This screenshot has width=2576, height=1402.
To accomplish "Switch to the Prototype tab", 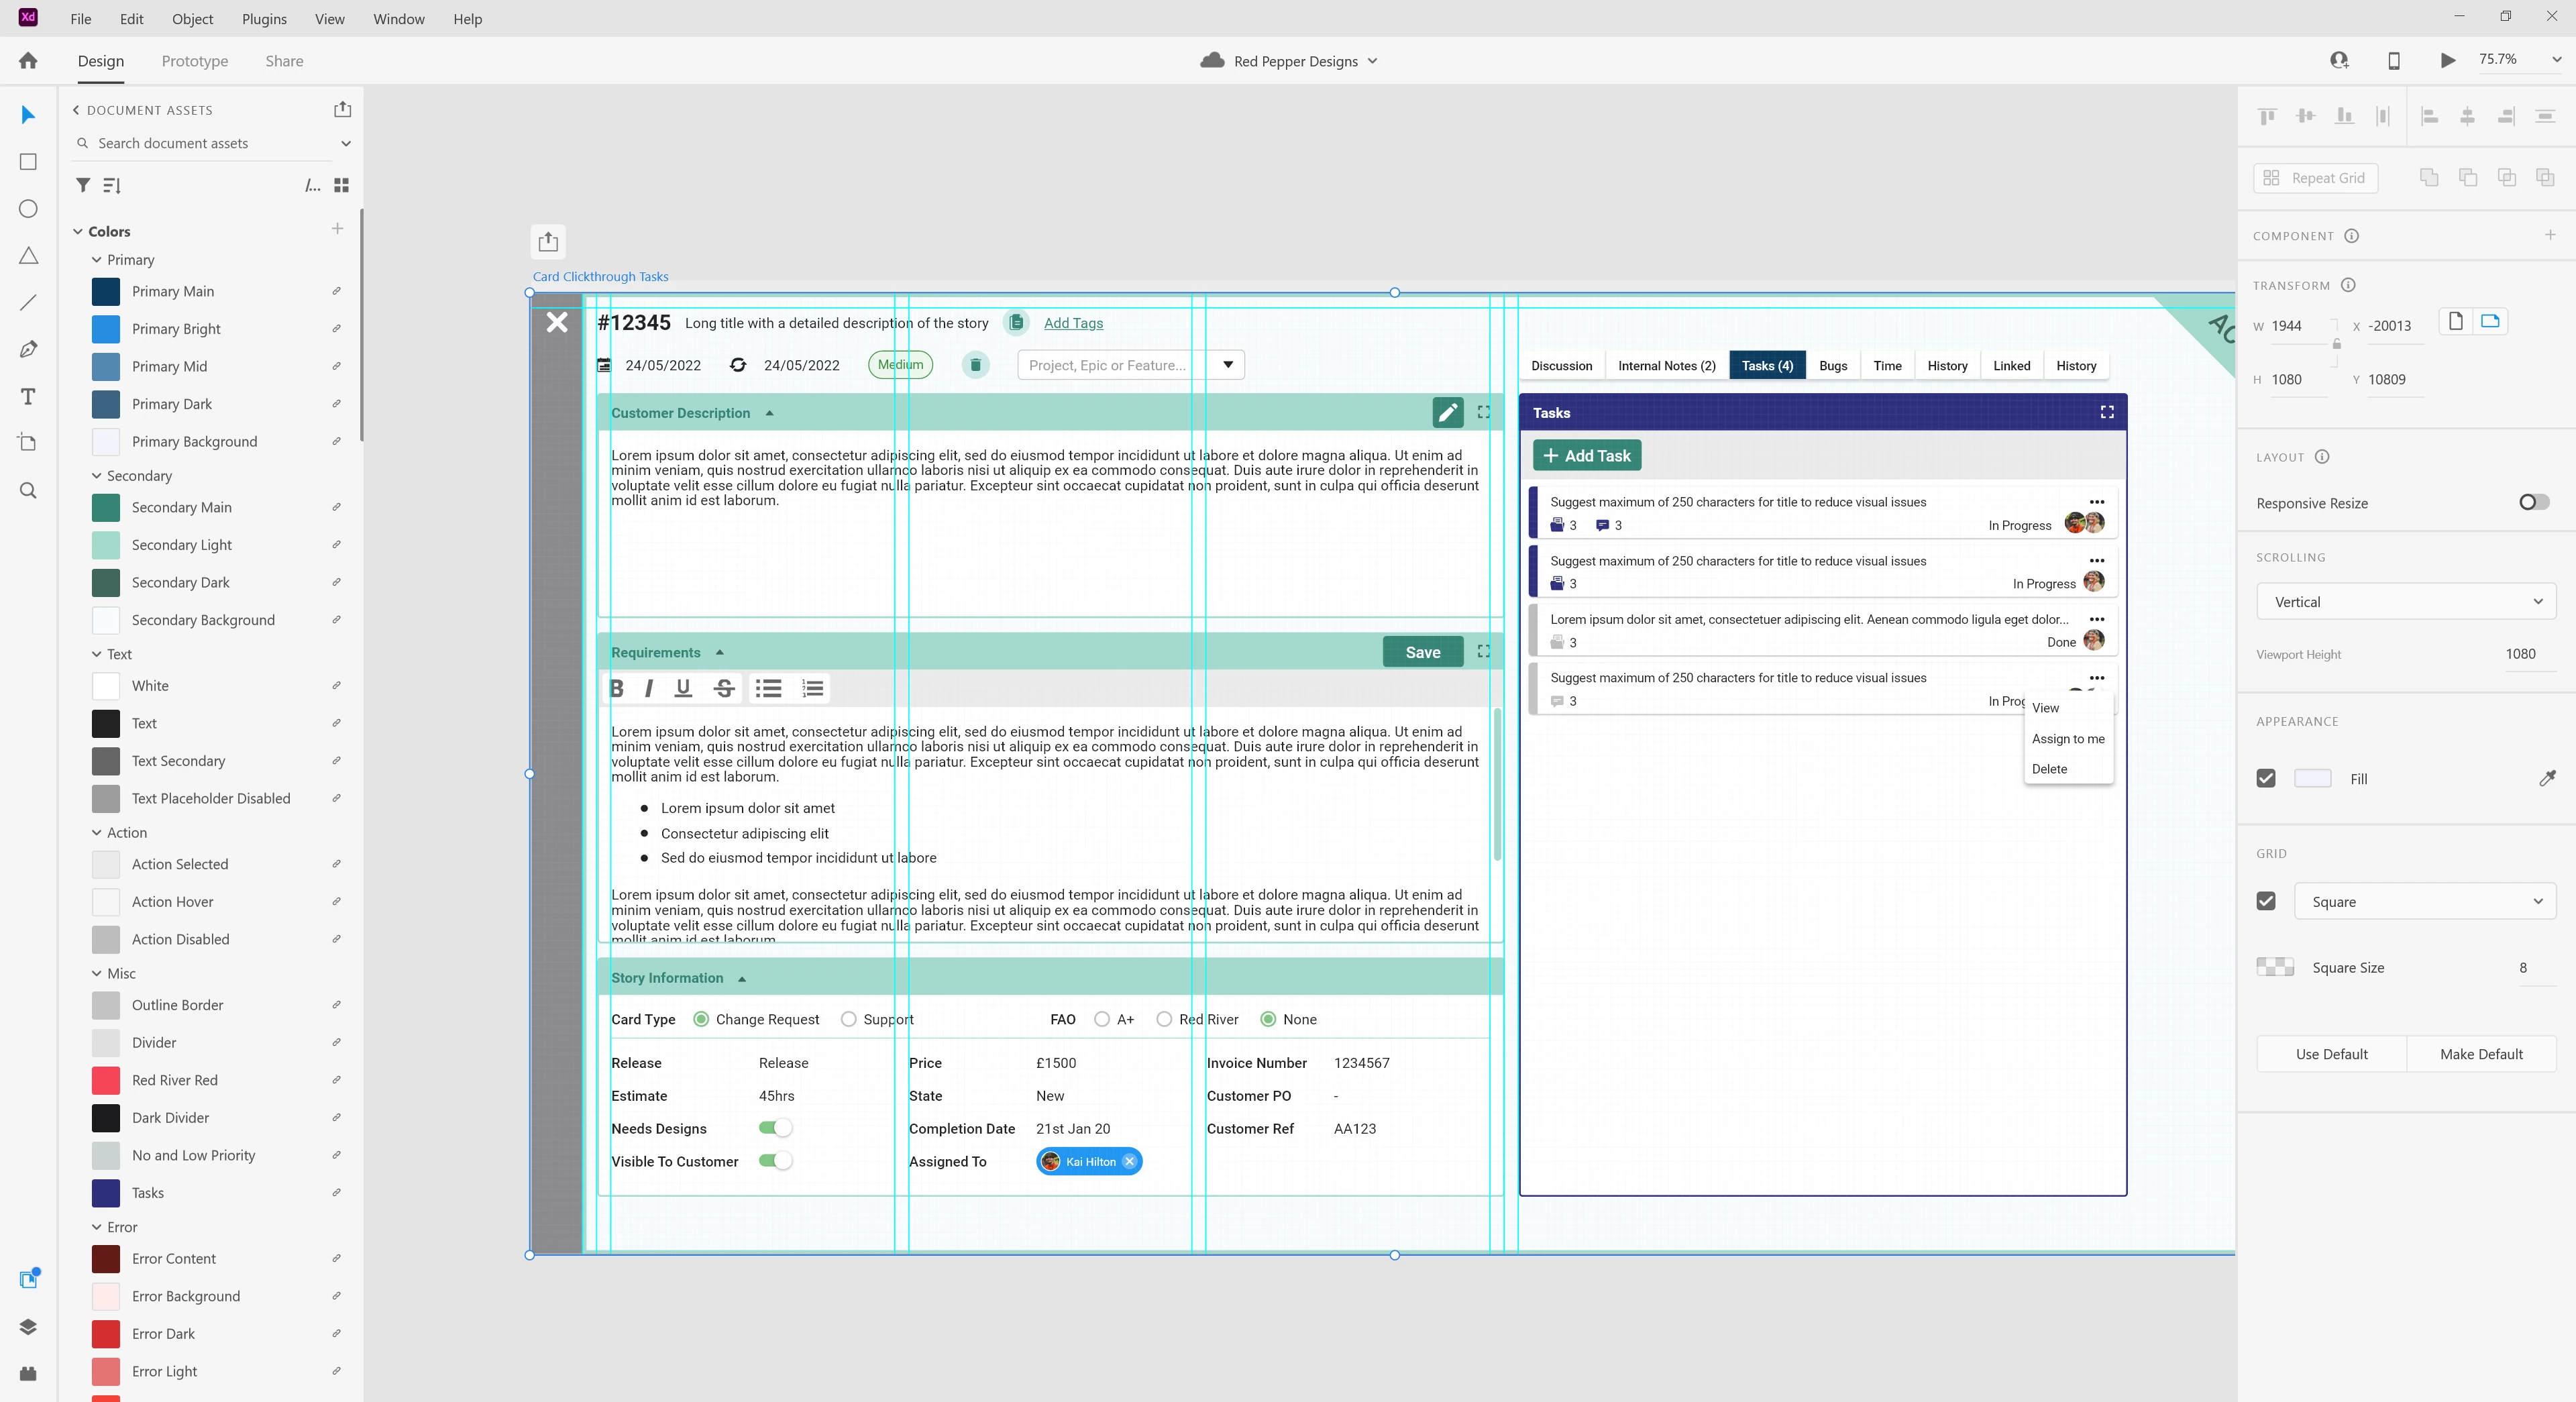I will pyautogui.click(x=195, y=61).
